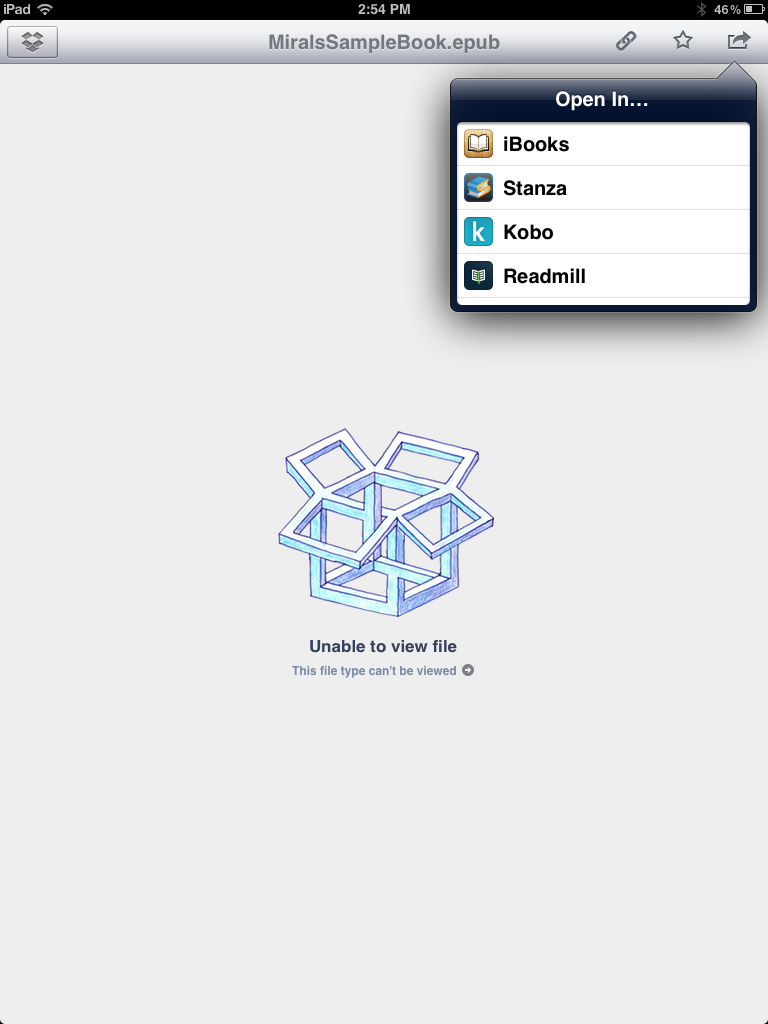This screenshot has width=768, height=1024.
Task: Open the file in Readmill
Action: tap(603, 276)
